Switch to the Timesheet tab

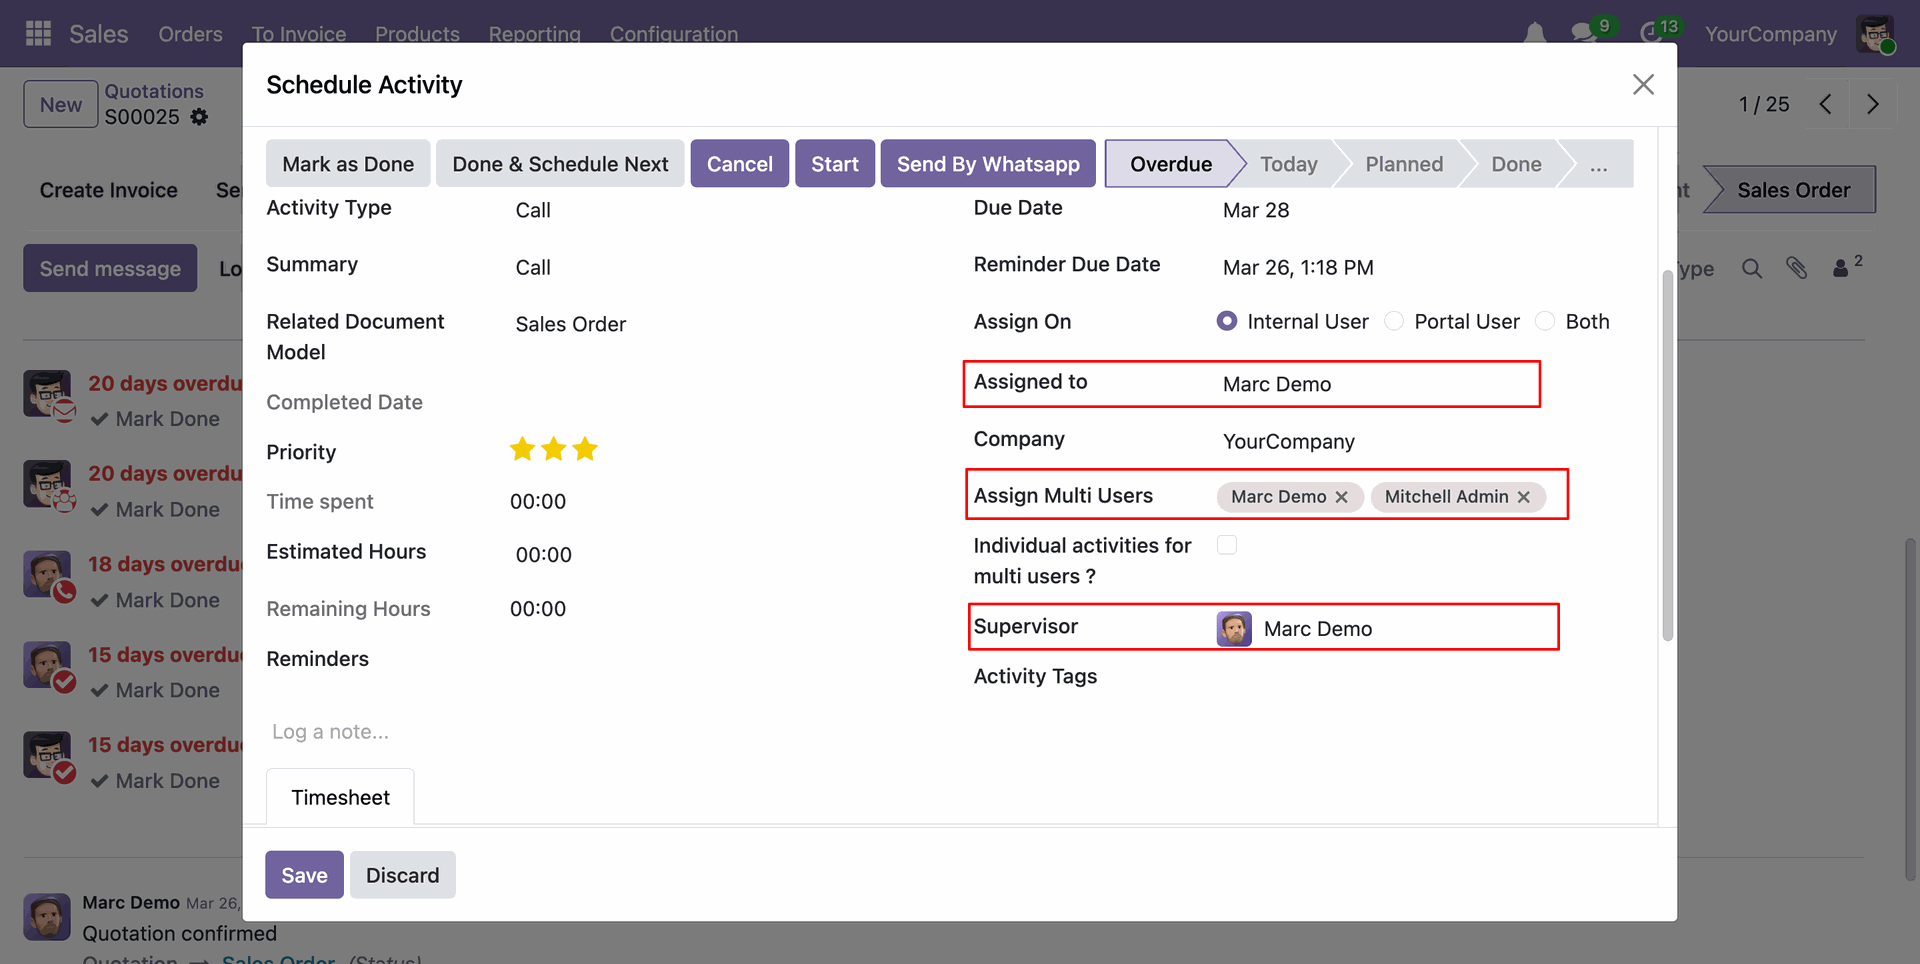click(340, 797)
